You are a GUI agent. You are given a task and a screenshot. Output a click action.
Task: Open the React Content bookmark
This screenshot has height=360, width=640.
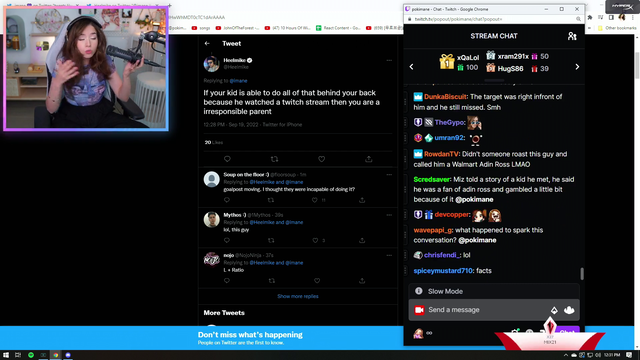click(338, 28)
